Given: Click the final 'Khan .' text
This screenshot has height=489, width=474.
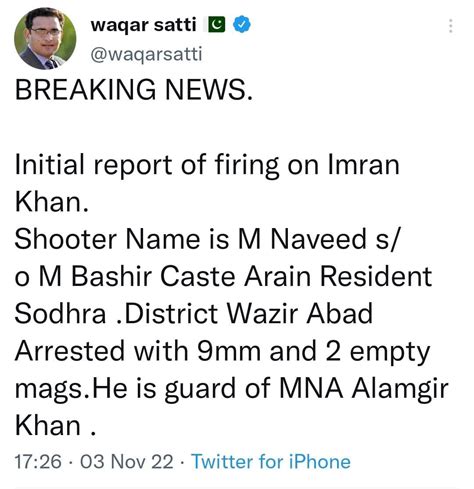Looking at the screenshot, I should coord(56,426).
